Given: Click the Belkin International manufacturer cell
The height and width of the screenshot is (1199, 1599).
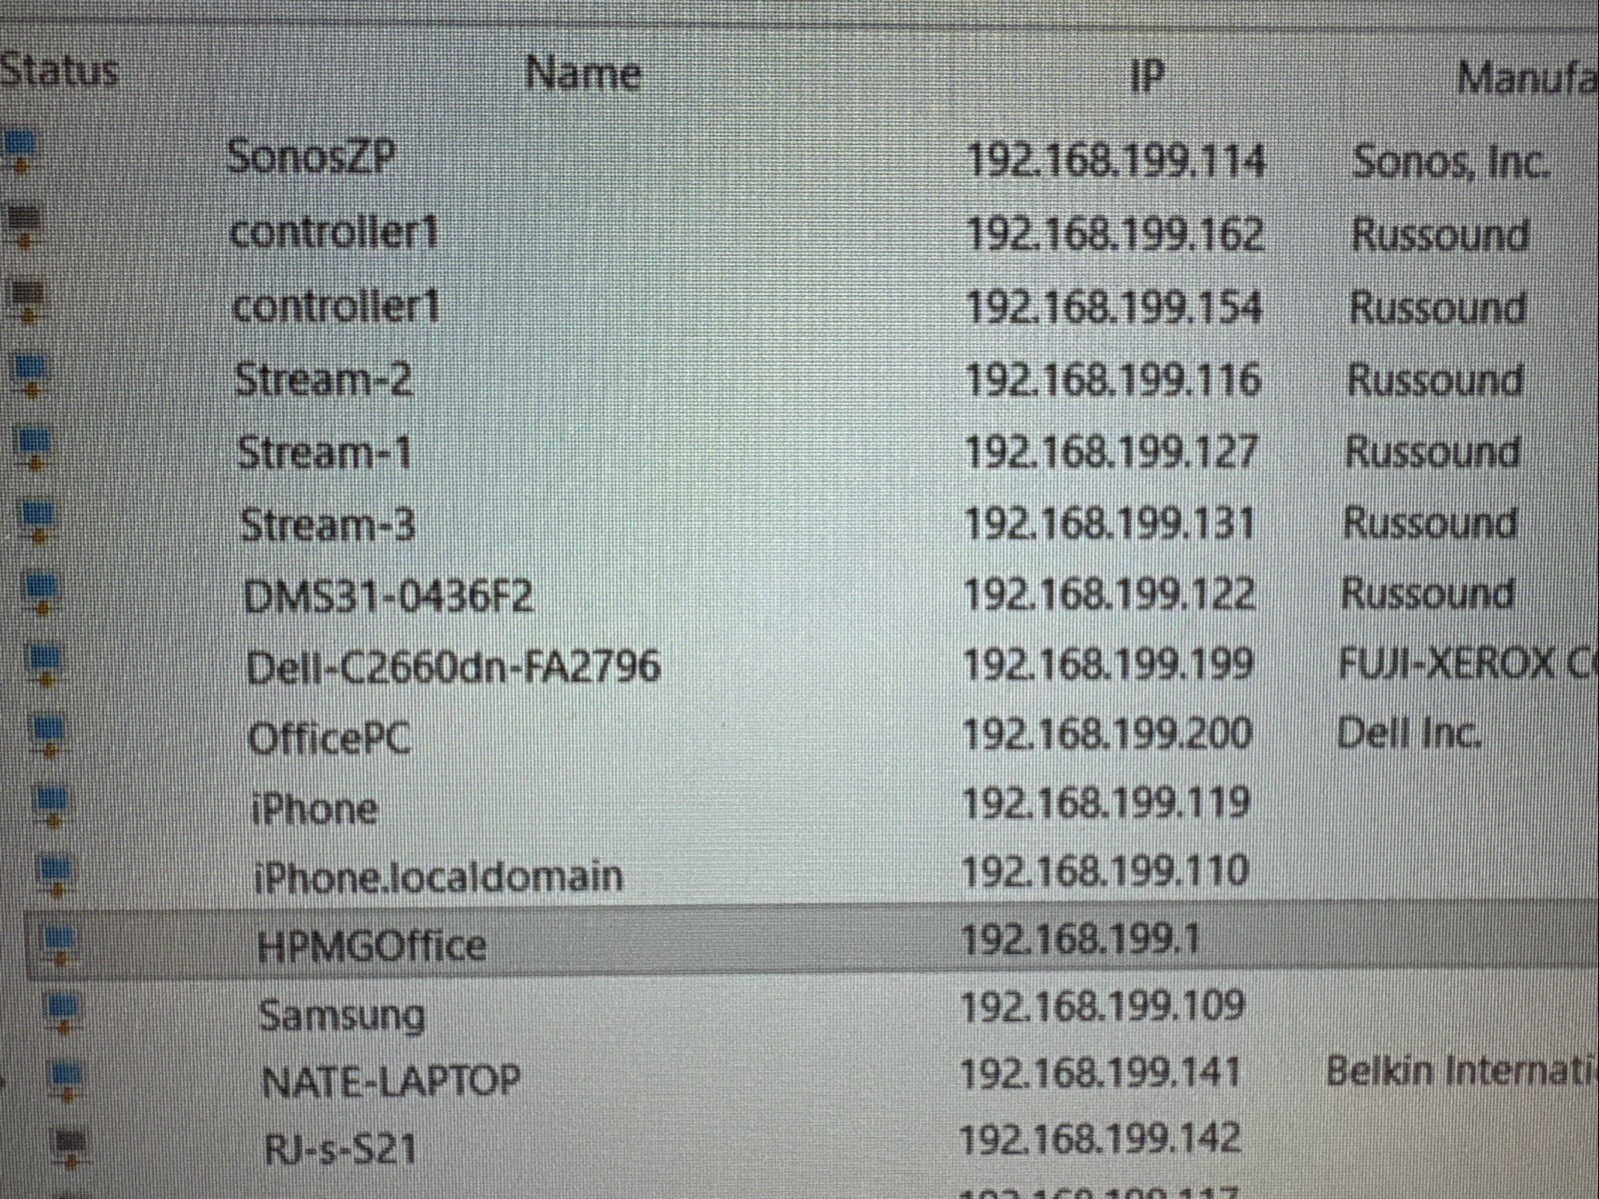Looking at the screenshot, I should click(x=1462, y=1071).
